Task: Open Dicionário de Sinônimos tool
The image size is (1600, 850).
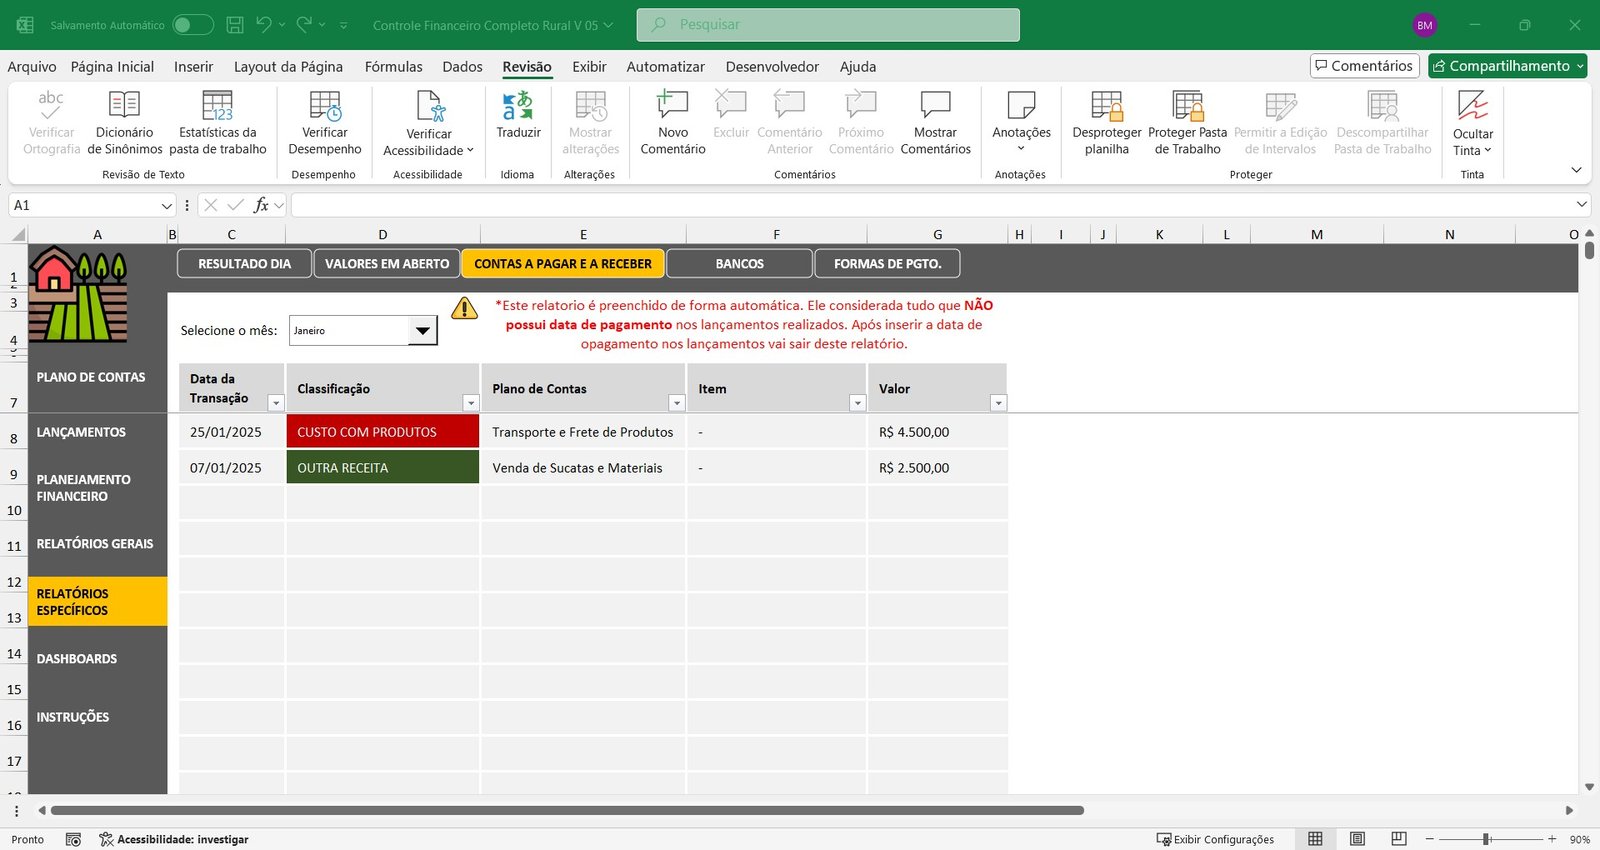Action: pos(124,106)
